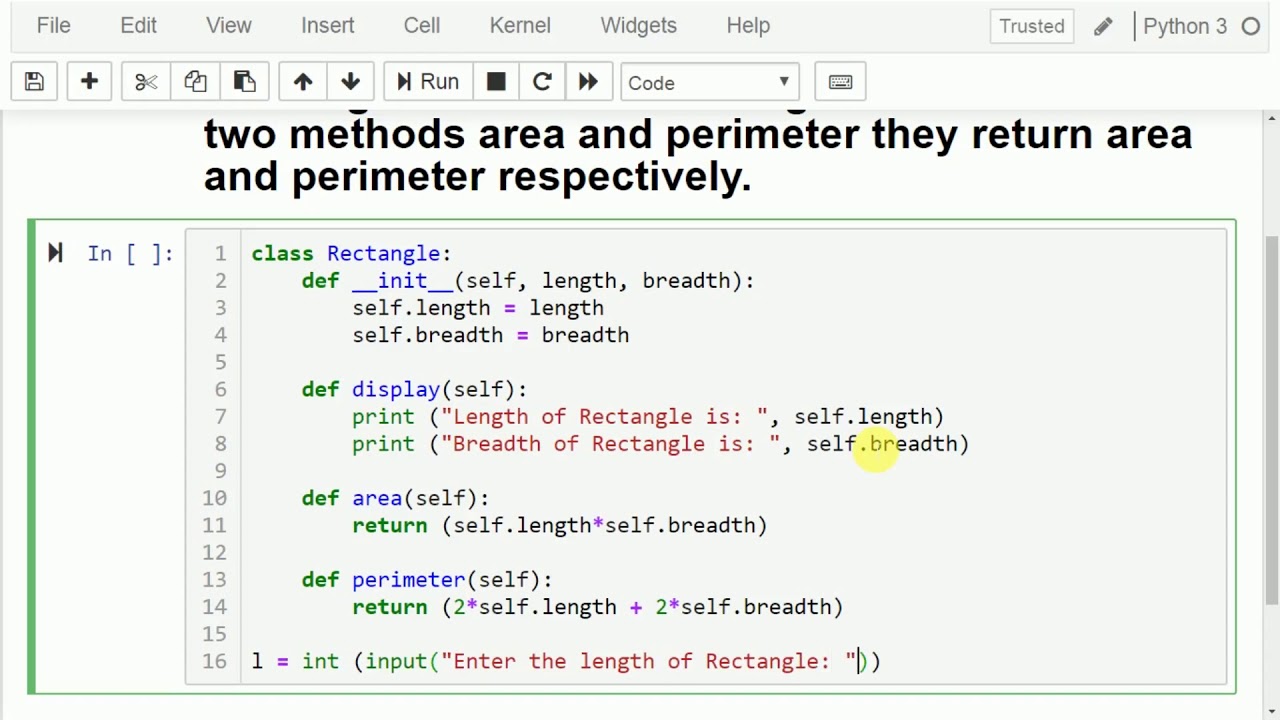Click 'class Rectangle:' on line 1
Viewport: 1280px width, 720px height.
(351, 254)
